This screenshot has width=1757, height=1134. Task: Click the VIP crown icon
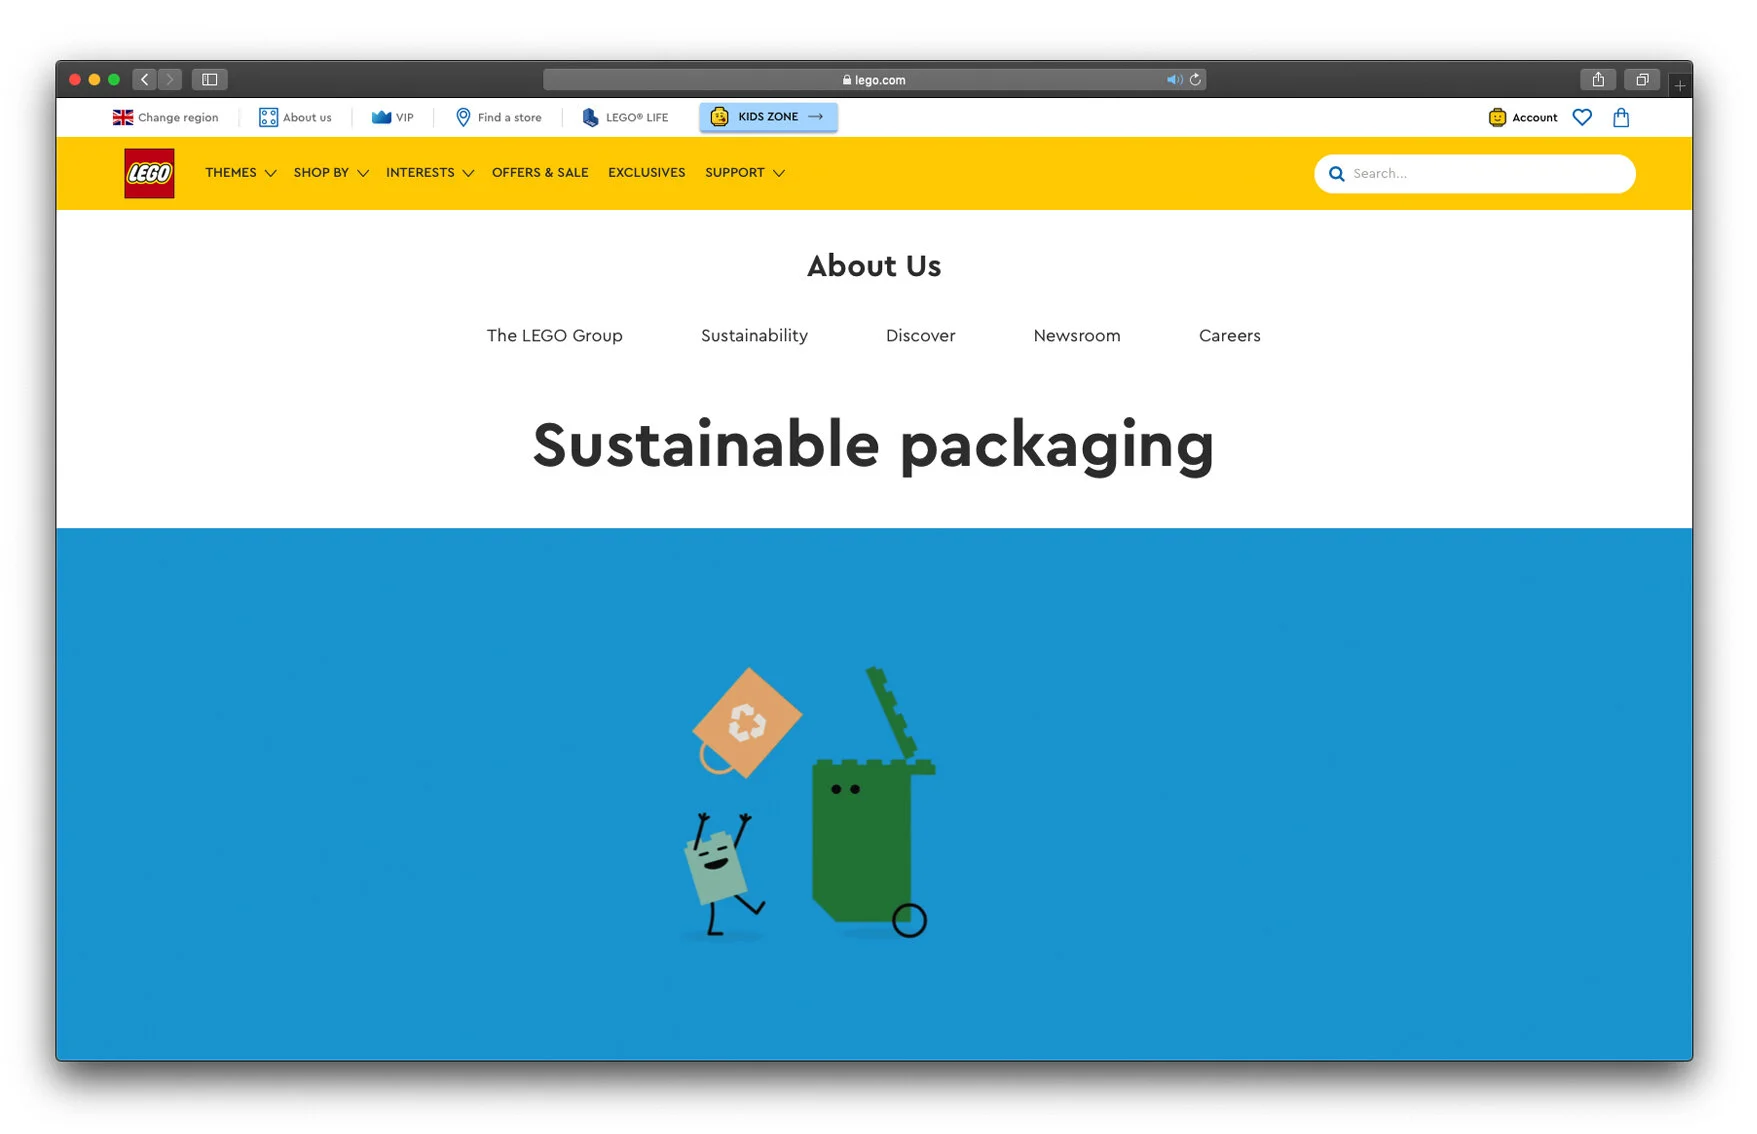pos(381,117)
